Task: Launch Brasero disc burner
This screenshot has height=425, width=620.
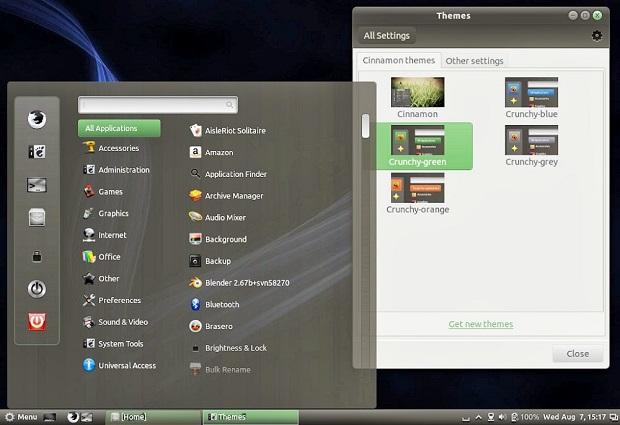Action: (211, 326)
